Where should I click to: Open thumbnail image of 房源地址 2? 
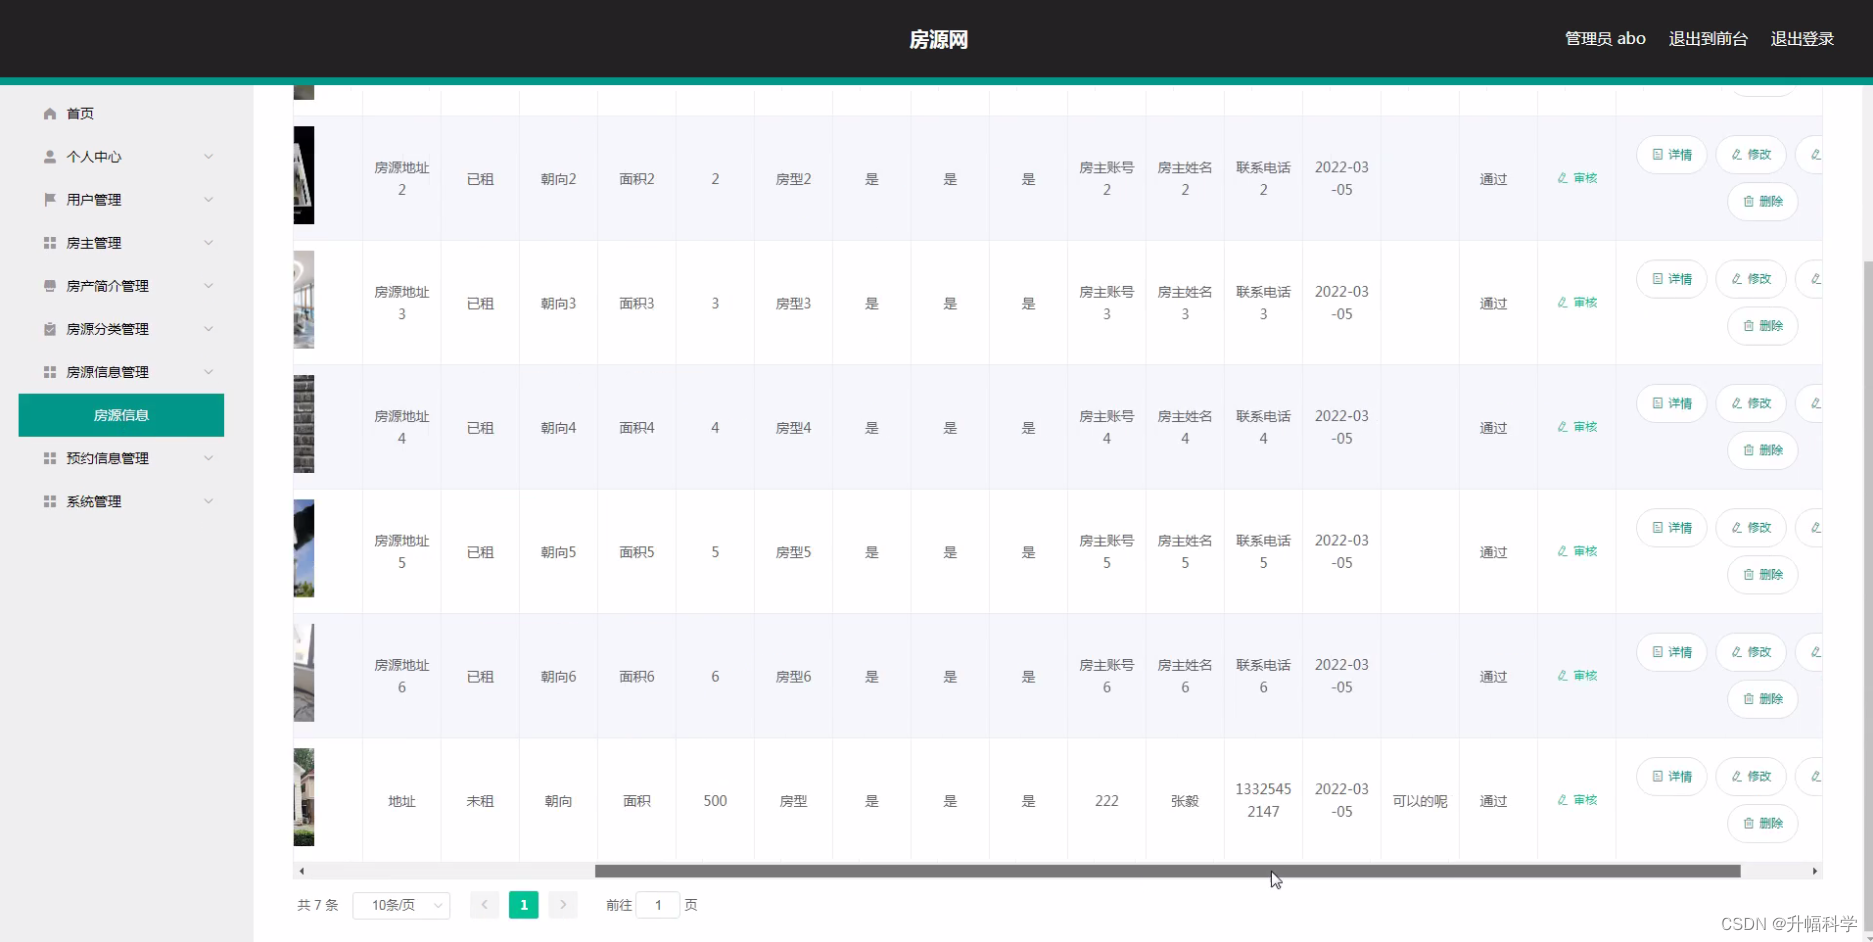tap(304, 175)
